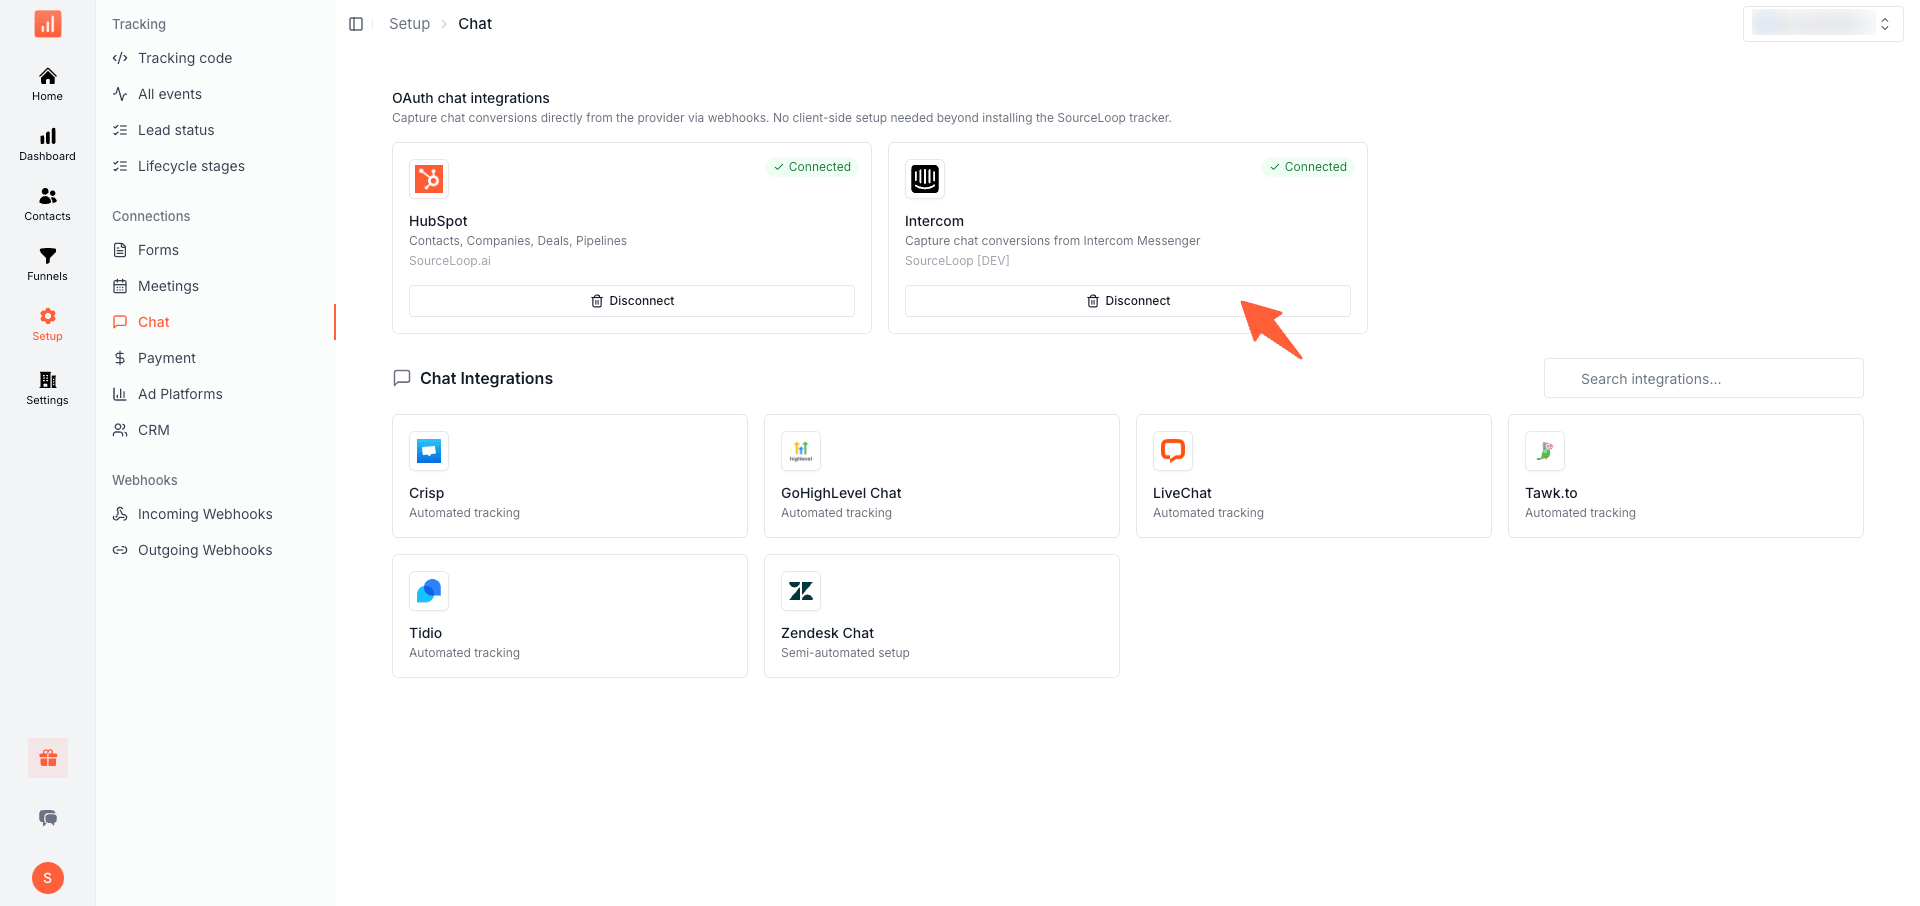Open the Dashboard section

click(x=47, y=145)
